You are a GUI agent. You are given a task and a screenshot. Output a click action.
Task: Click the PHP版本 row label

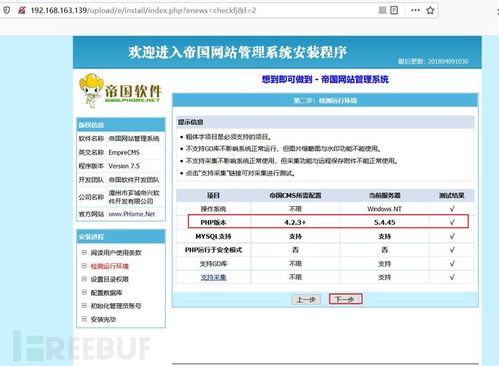(x=213, y=222)
